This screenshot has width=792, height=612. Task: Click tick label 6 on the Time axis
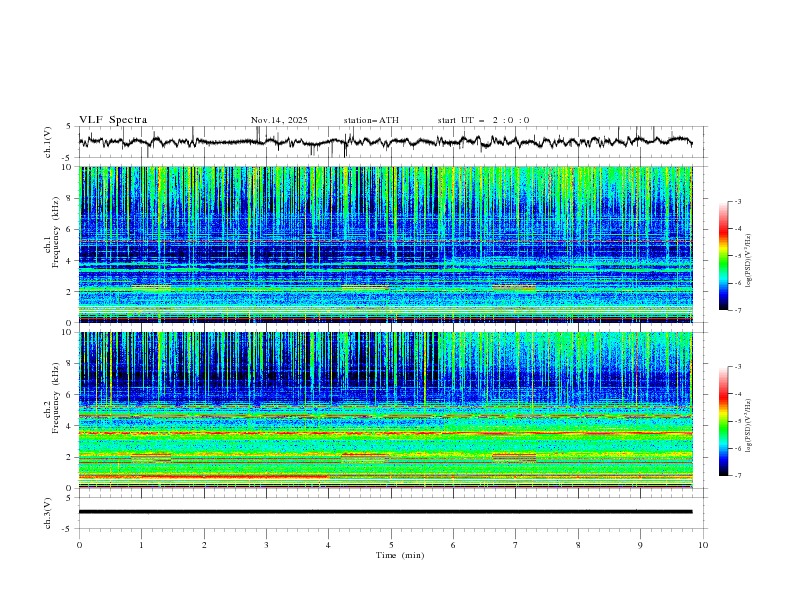click(x=454, y=545)
